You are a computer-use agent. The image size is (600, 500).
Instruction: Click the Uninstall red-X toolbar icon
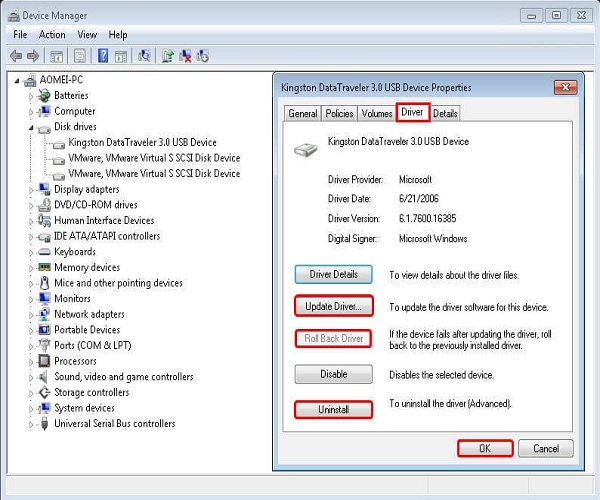click(185, 56)
